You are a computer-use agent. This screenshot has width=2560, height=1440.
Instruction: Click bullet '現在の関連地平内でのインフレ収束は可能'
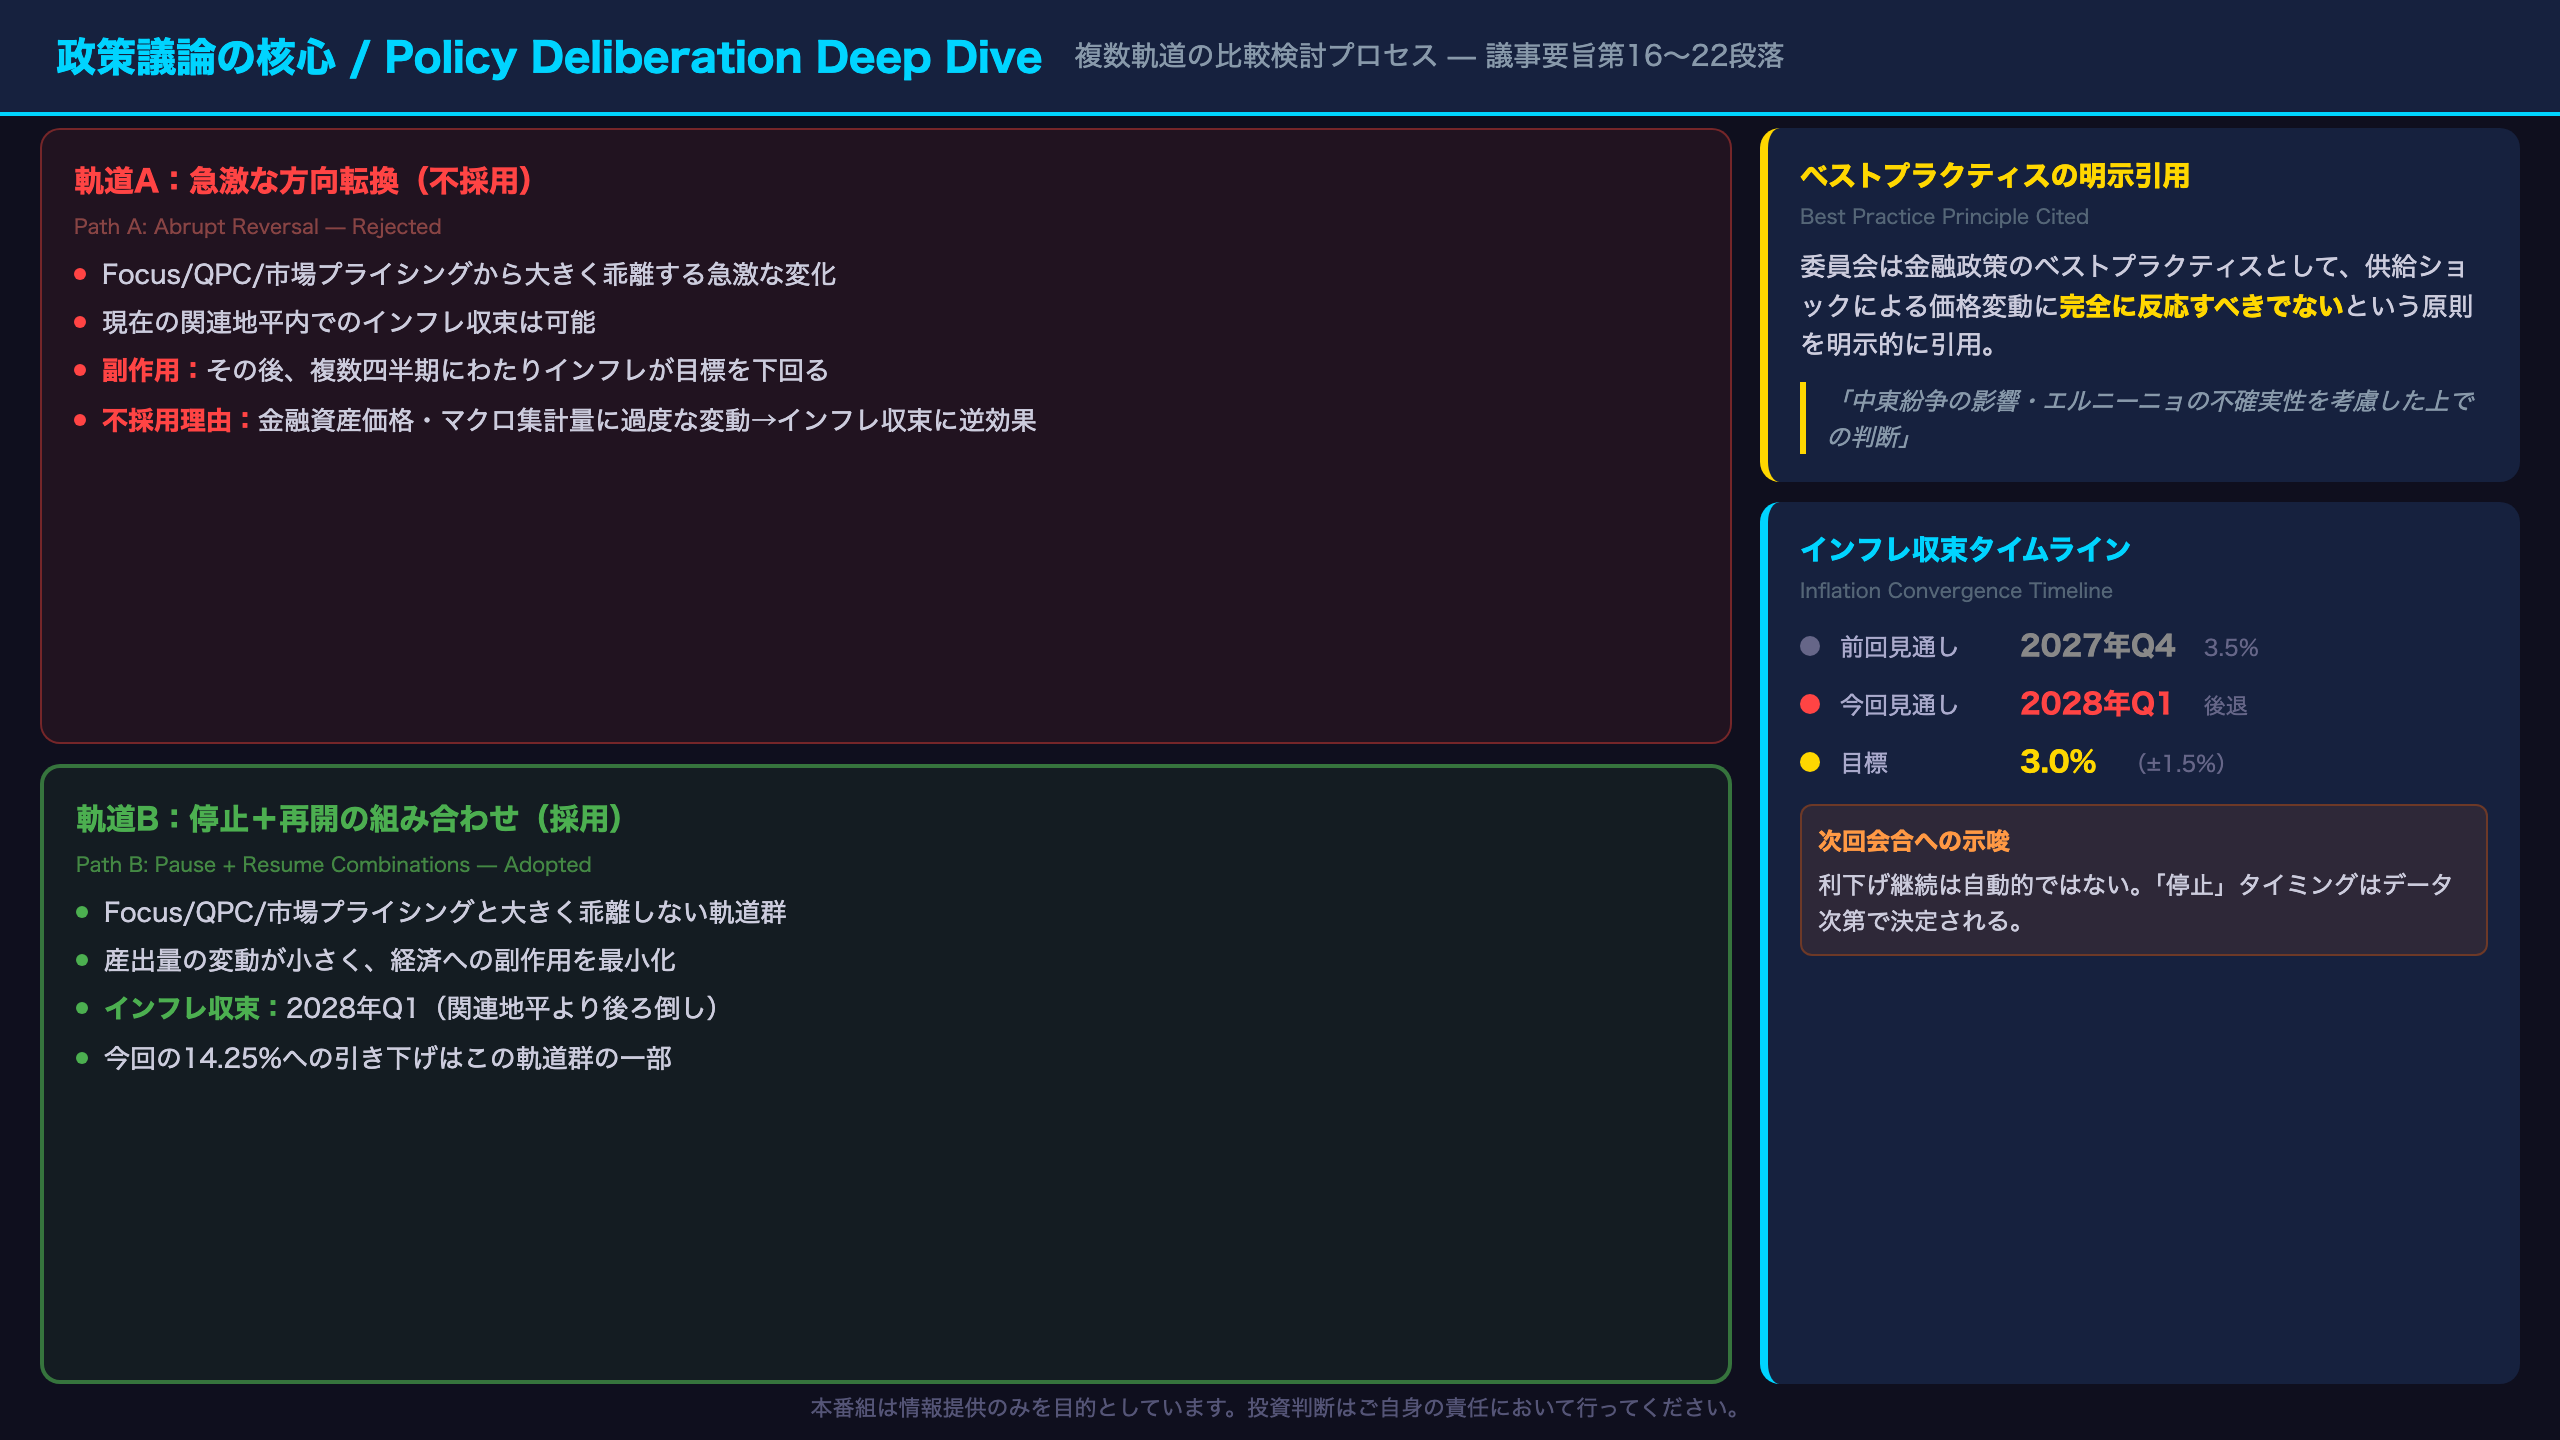pos(349,322)
